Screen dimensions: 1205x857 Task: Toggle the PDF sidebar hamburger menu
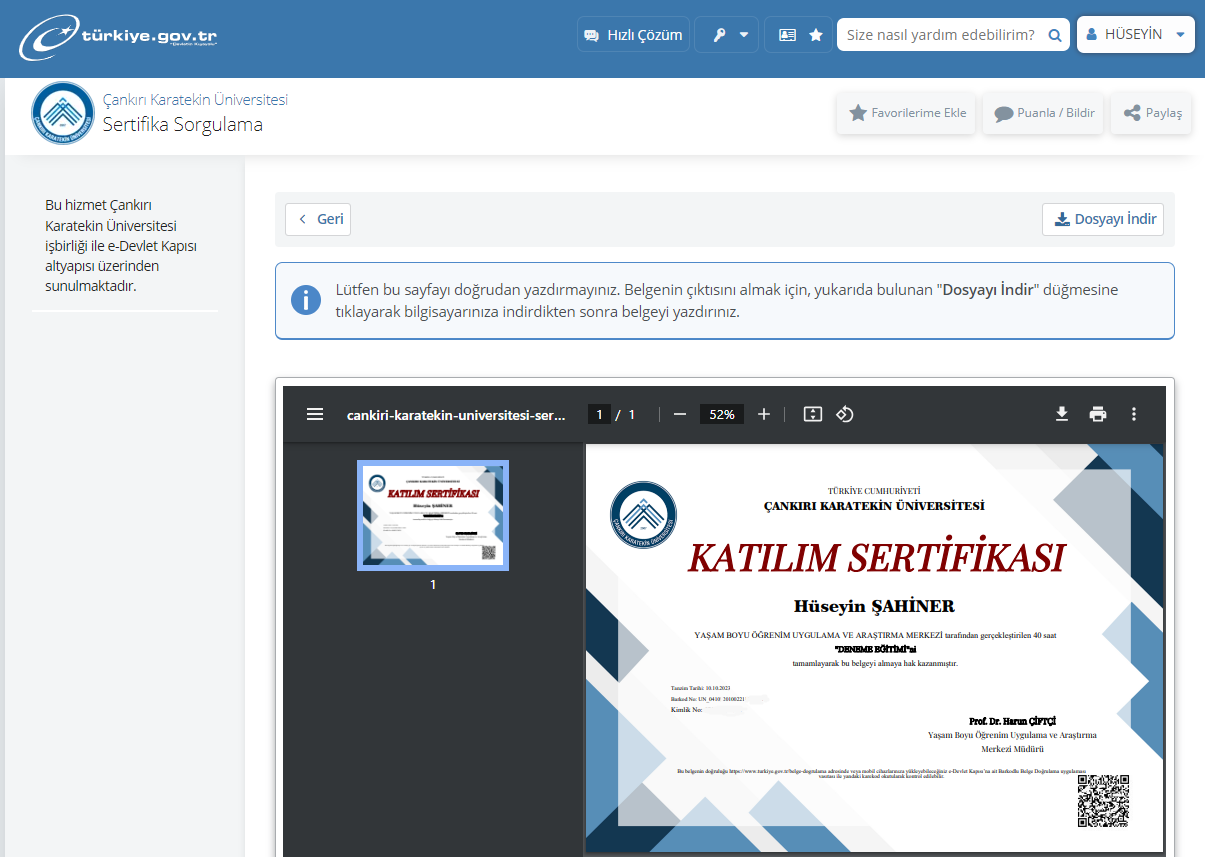pos(315,414)
